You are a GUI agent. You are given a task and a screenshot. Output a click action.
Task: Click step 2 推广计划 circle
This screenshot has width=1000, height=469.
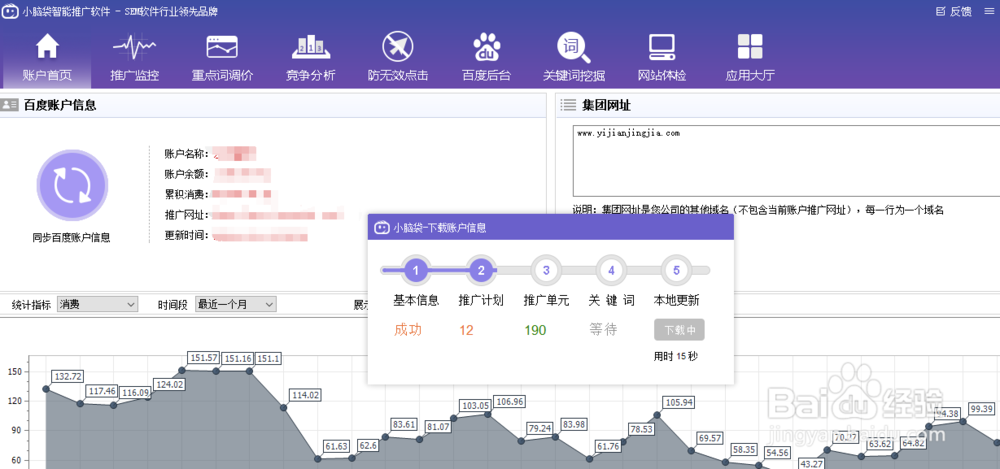[481, 271]
